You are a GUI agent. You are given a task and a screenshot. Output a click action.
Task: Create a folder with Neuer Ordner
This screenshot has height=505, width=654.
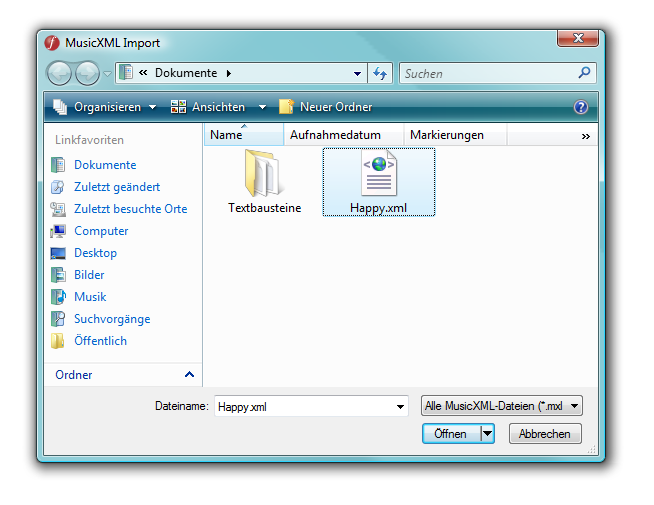[x=326, y=107]
